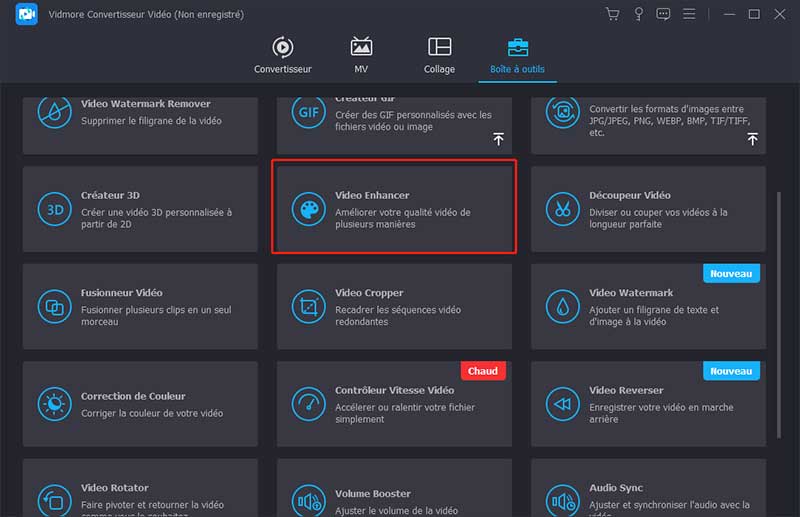Image resolution: width=800 pixels, height=517 pixels.
Task: Switch to the MV tab
Action: (x=361, y=55)
